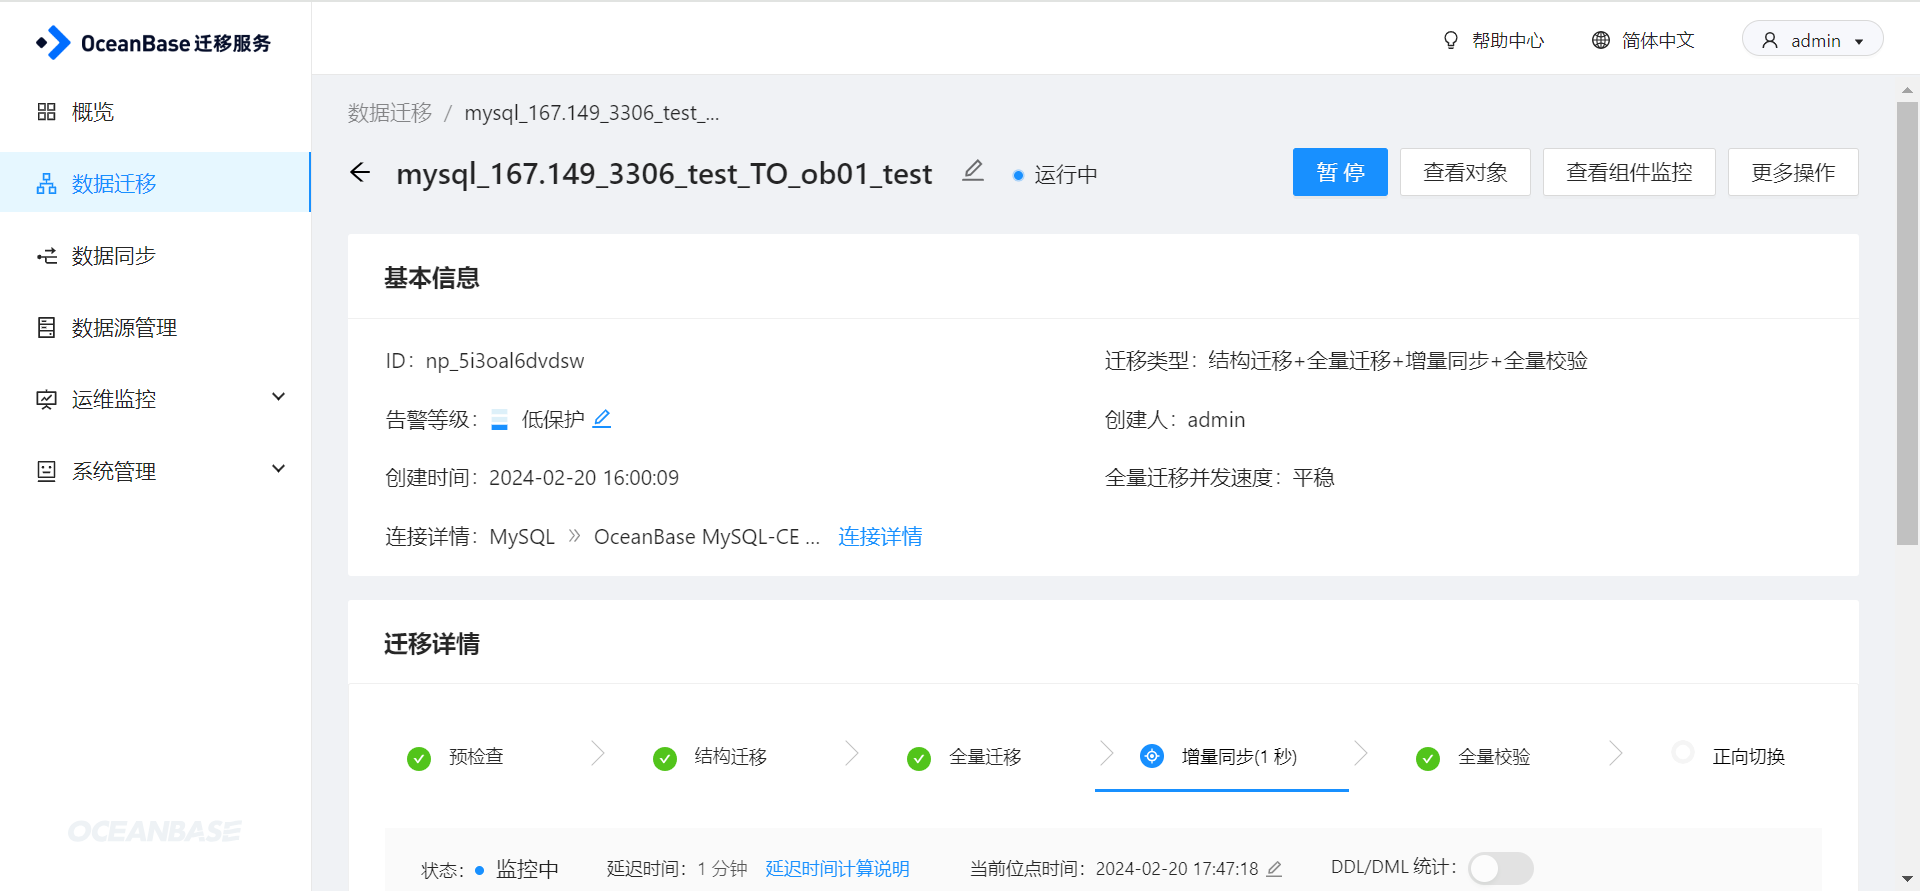Expand the 系统管理 chevron
The width and height of the screenshot is (1920, 891).
279,469
